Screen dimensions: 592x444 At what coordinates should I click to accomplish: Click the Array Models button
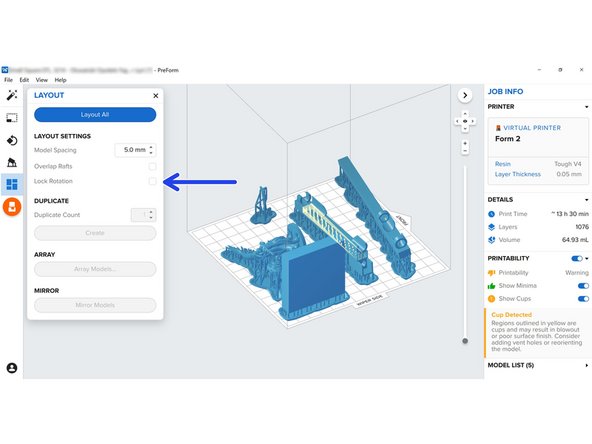click(95, 269)
